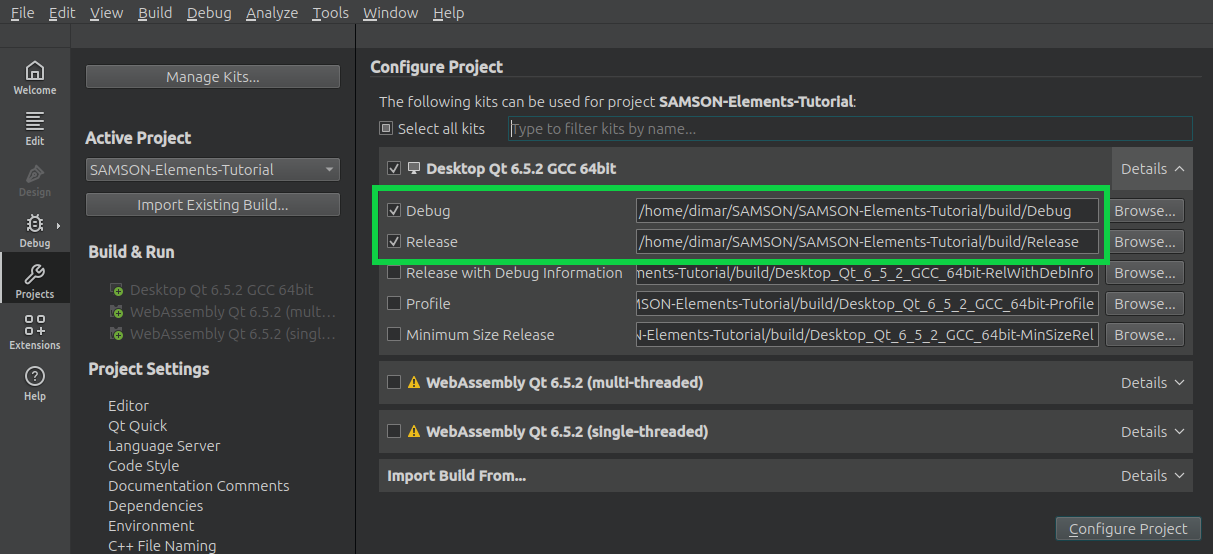Open the Welcome mode
This screenshot has height=554, width=1213.
[35, 77]
